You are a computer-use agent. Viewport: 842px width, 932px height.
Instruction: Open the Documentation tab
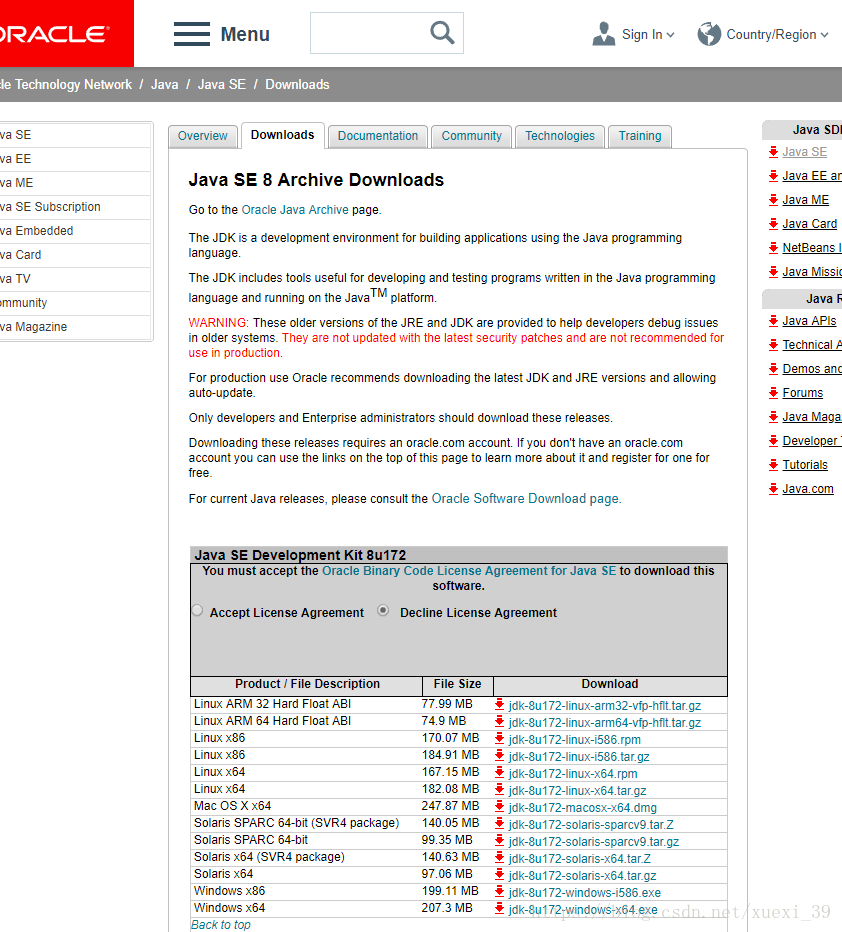click(378, 136)
